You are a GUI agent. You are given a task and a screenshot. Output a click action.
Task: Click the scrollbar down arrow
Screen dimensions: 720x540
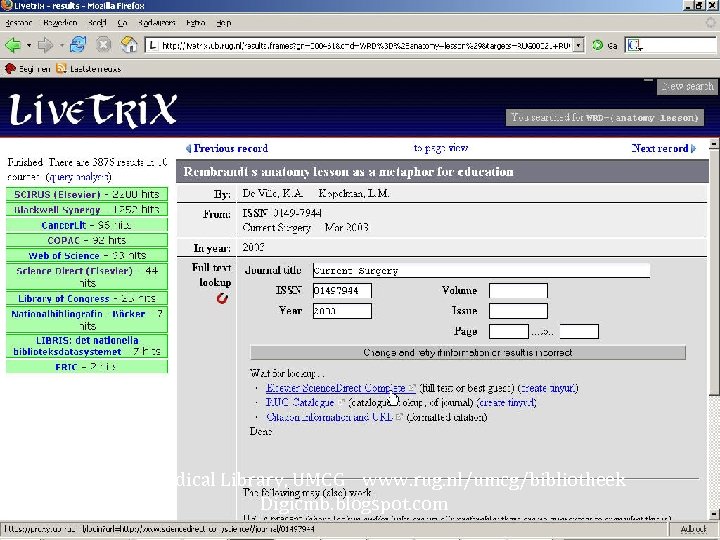click(714, 513)
